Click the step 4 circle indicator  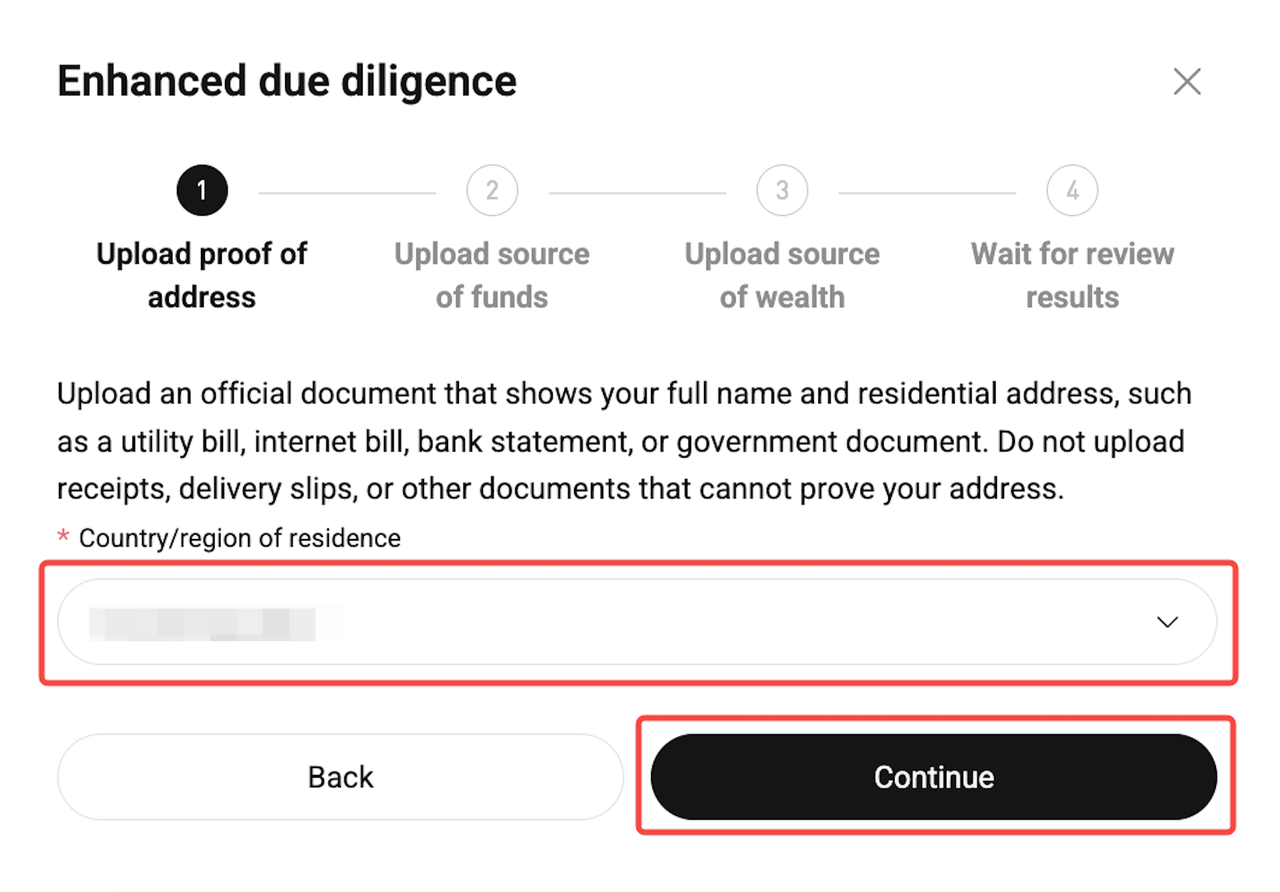[1072, 190]
